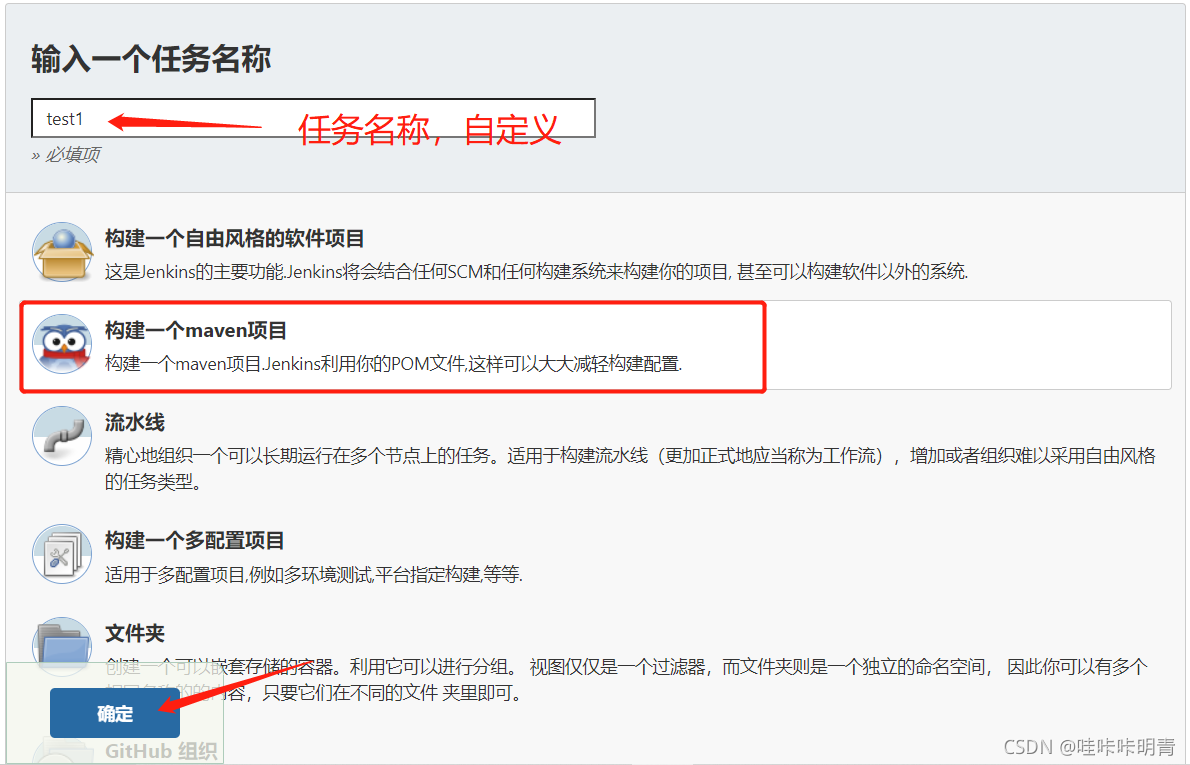
Task: Select 构建一个自由风格的软件项目 title
Action: (235, 238)
